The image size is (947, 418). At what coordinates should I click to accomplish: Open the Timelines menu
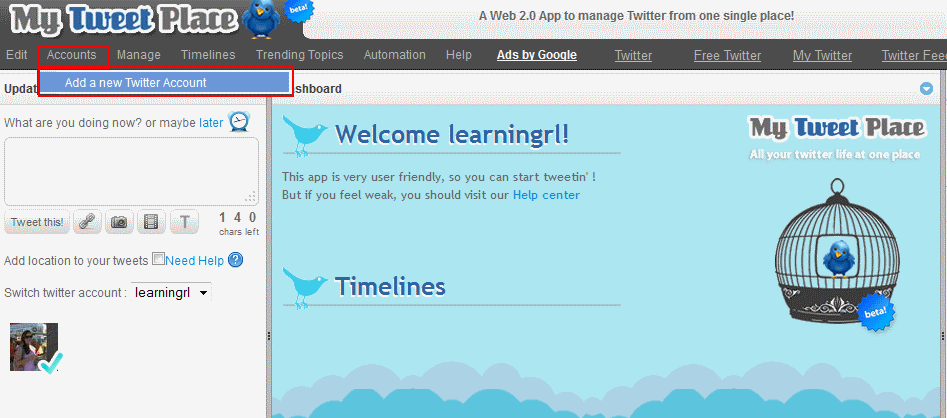coord(208,55)
